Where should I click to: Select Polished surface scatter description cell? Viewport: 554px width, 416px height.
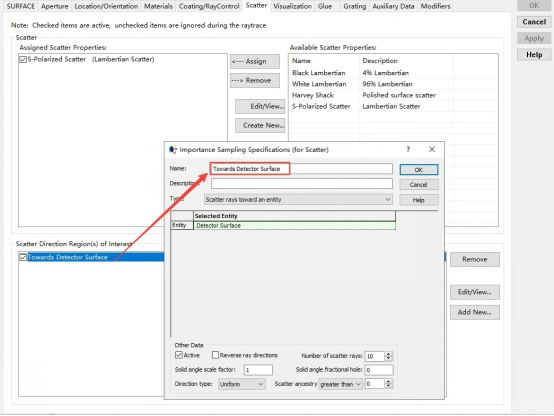(x=399, y=95)
